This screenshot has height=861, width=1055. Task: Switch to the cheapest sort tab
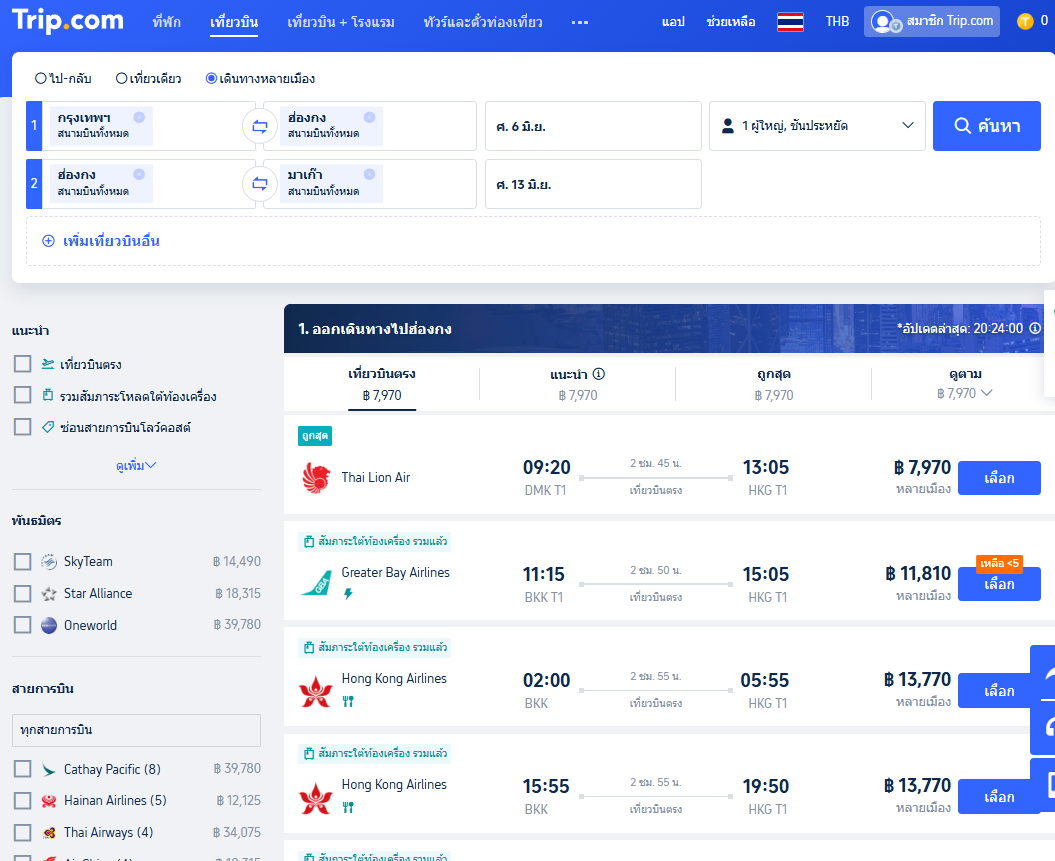773,384
